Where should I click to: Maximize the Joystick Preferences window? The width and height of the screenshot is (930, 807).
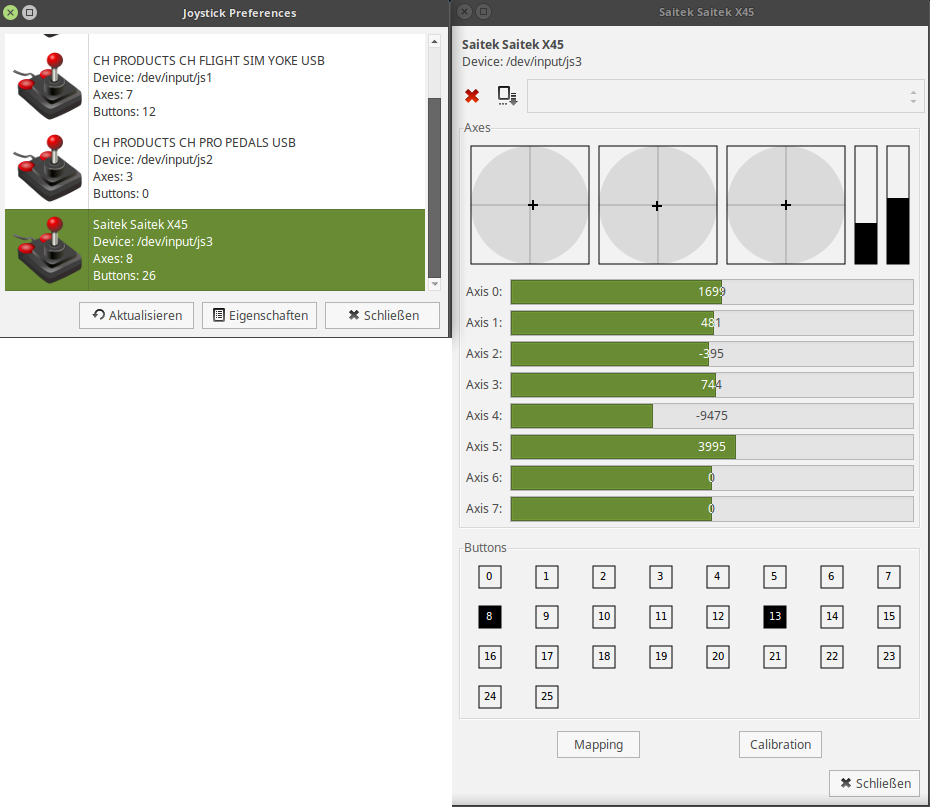[30, 12]
